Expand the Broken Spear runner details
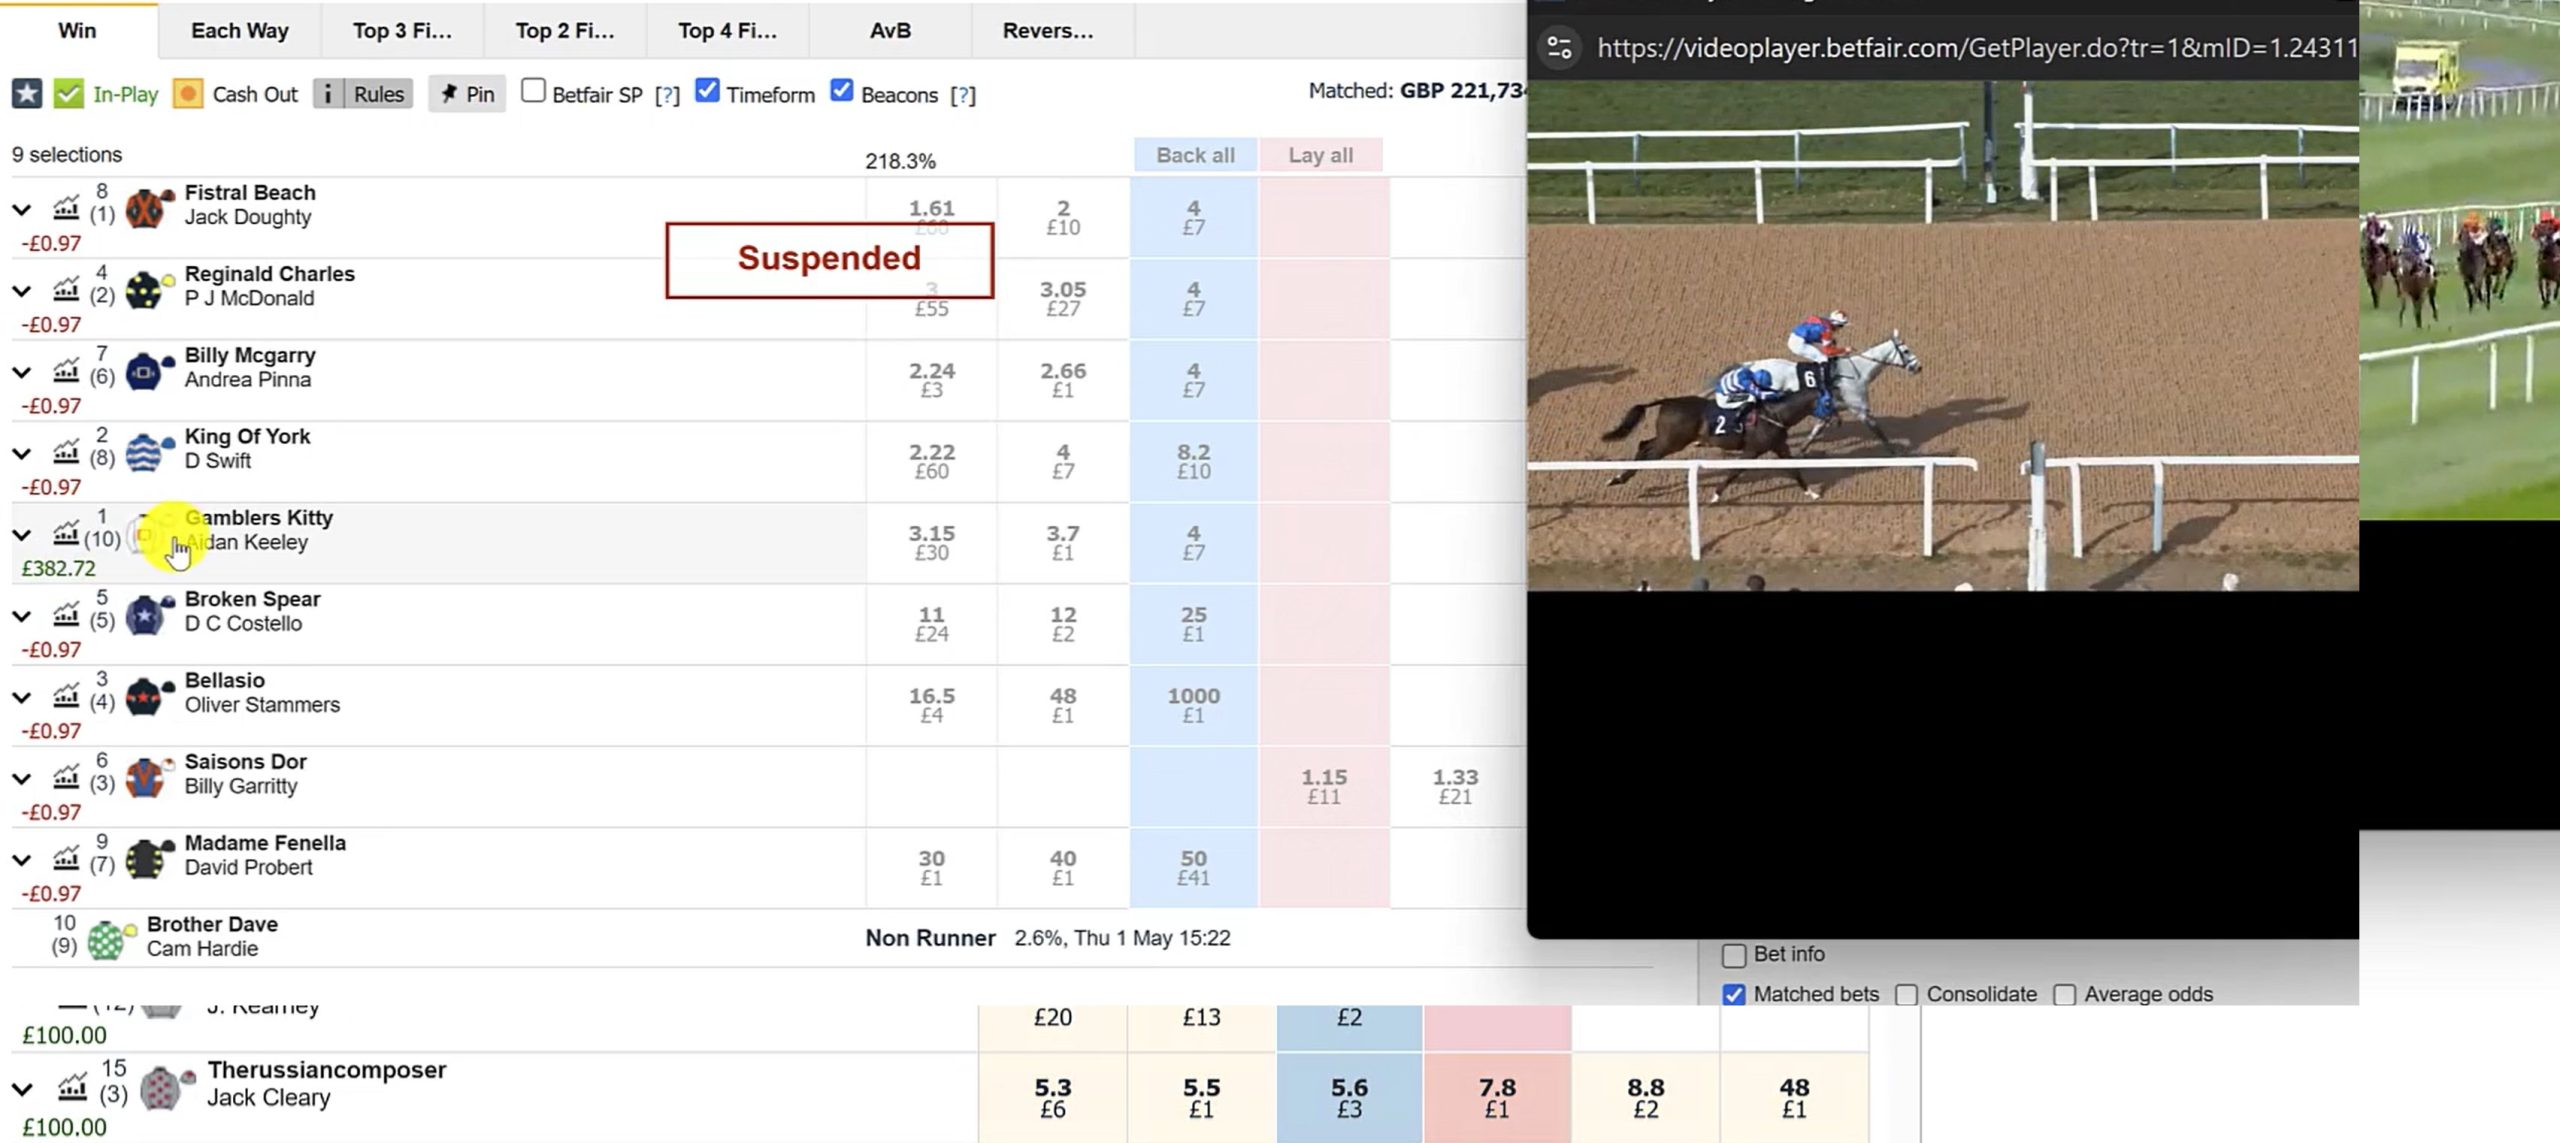Image resolution: width=2560 pixels, height=1143 pixels. (x=22, y=616)
